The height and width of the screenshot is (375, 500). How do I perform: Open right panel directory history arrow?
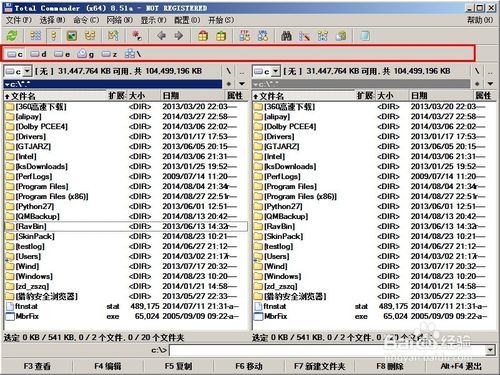490,84
